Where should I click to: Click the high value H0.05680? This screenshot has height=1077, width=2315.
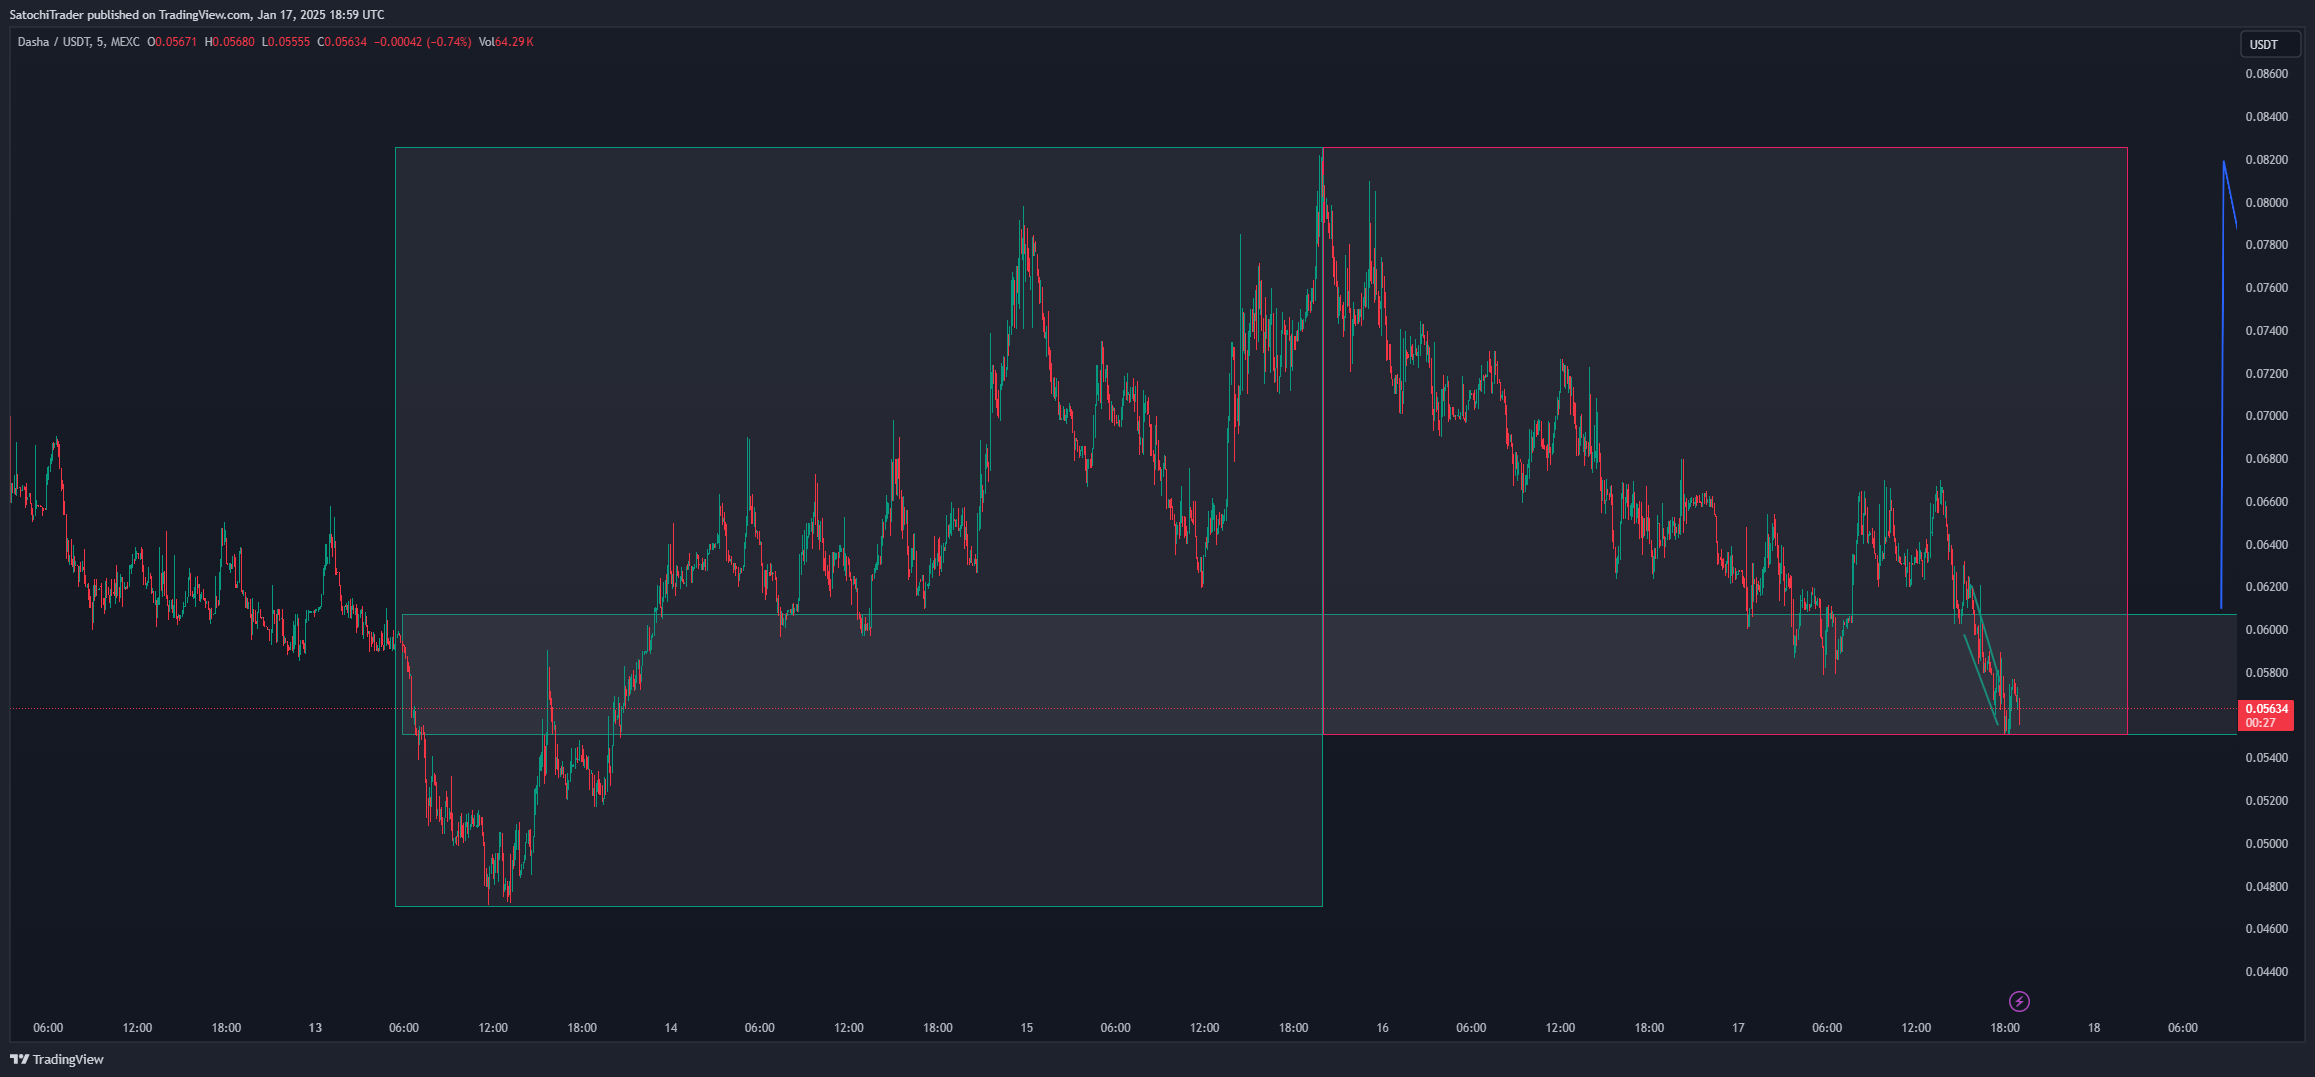pos(229,42)
